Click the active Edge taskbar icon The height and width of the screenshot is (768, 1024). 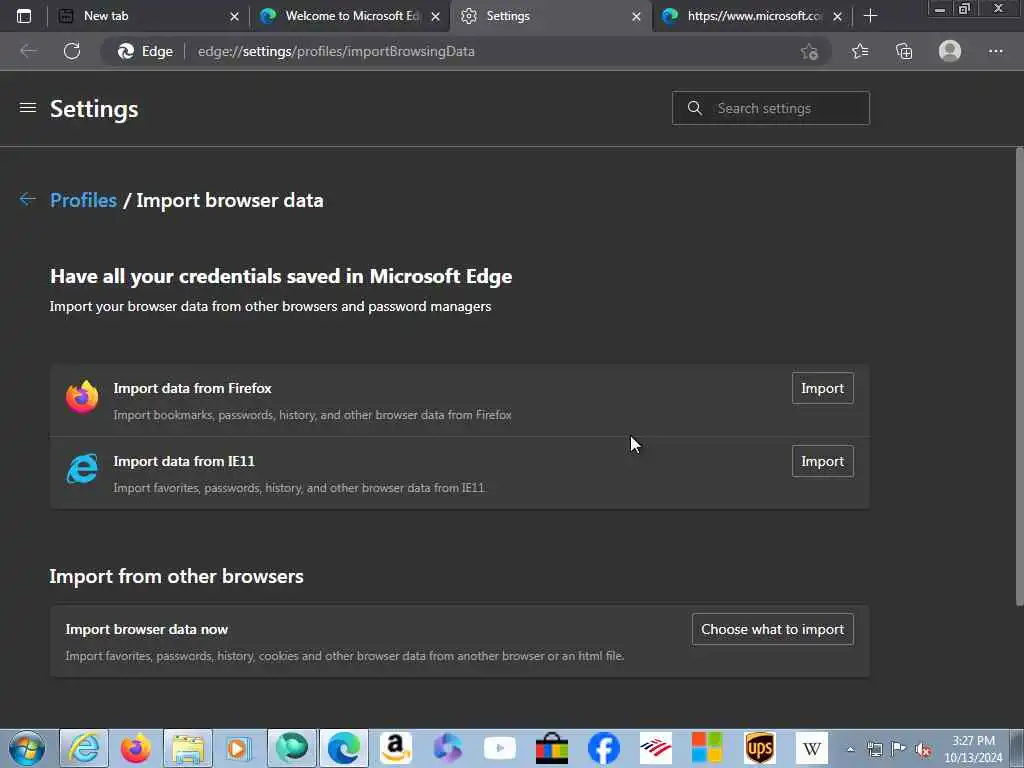pyautogui.click(x=344, y=748)
